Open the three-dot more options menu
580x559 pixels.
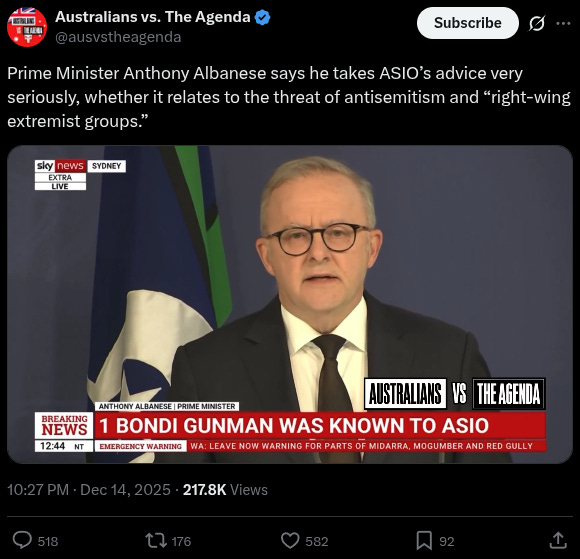[563, 23]
